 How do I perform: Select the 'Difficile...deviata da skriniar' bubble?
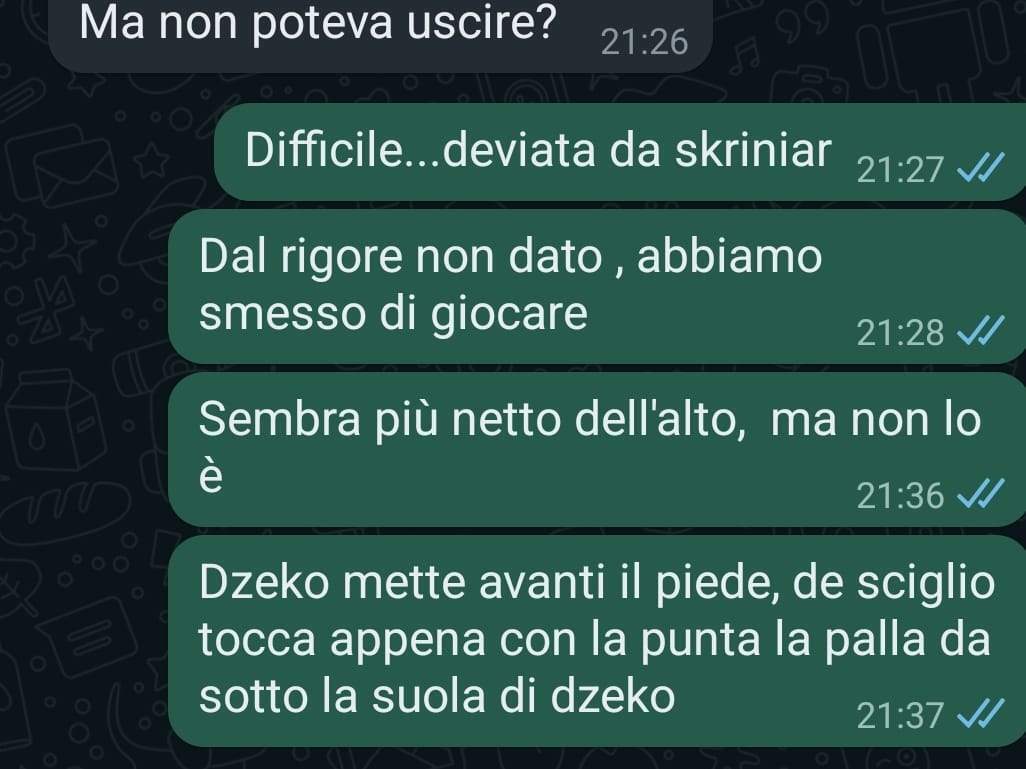coord(620,152)
